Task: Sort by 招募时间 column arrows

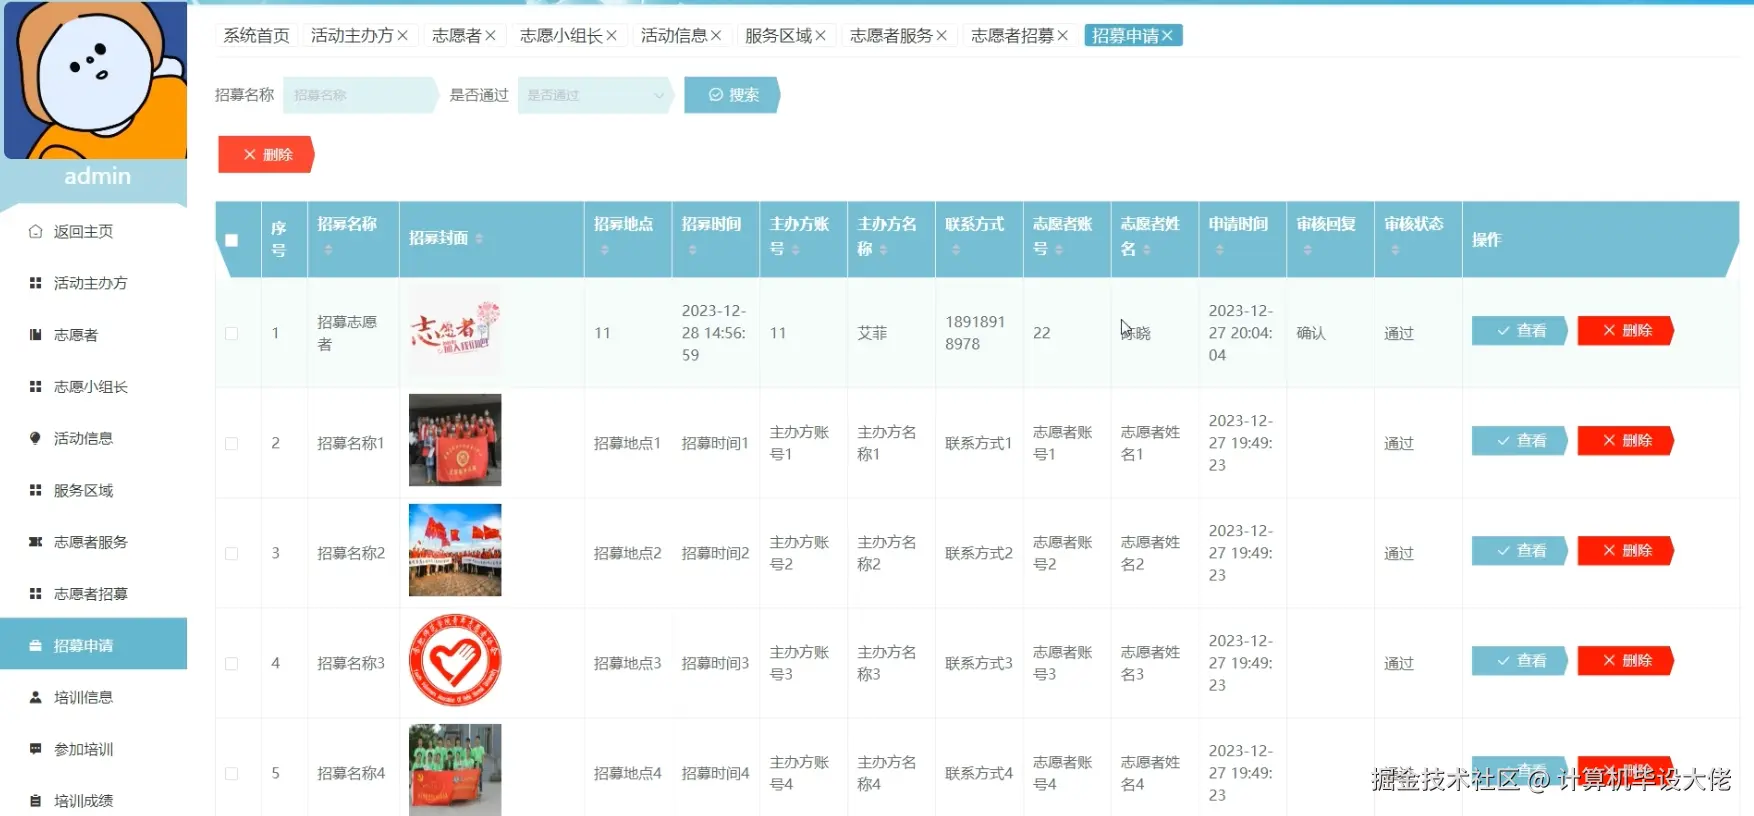Action: click(x=692, y=249)
